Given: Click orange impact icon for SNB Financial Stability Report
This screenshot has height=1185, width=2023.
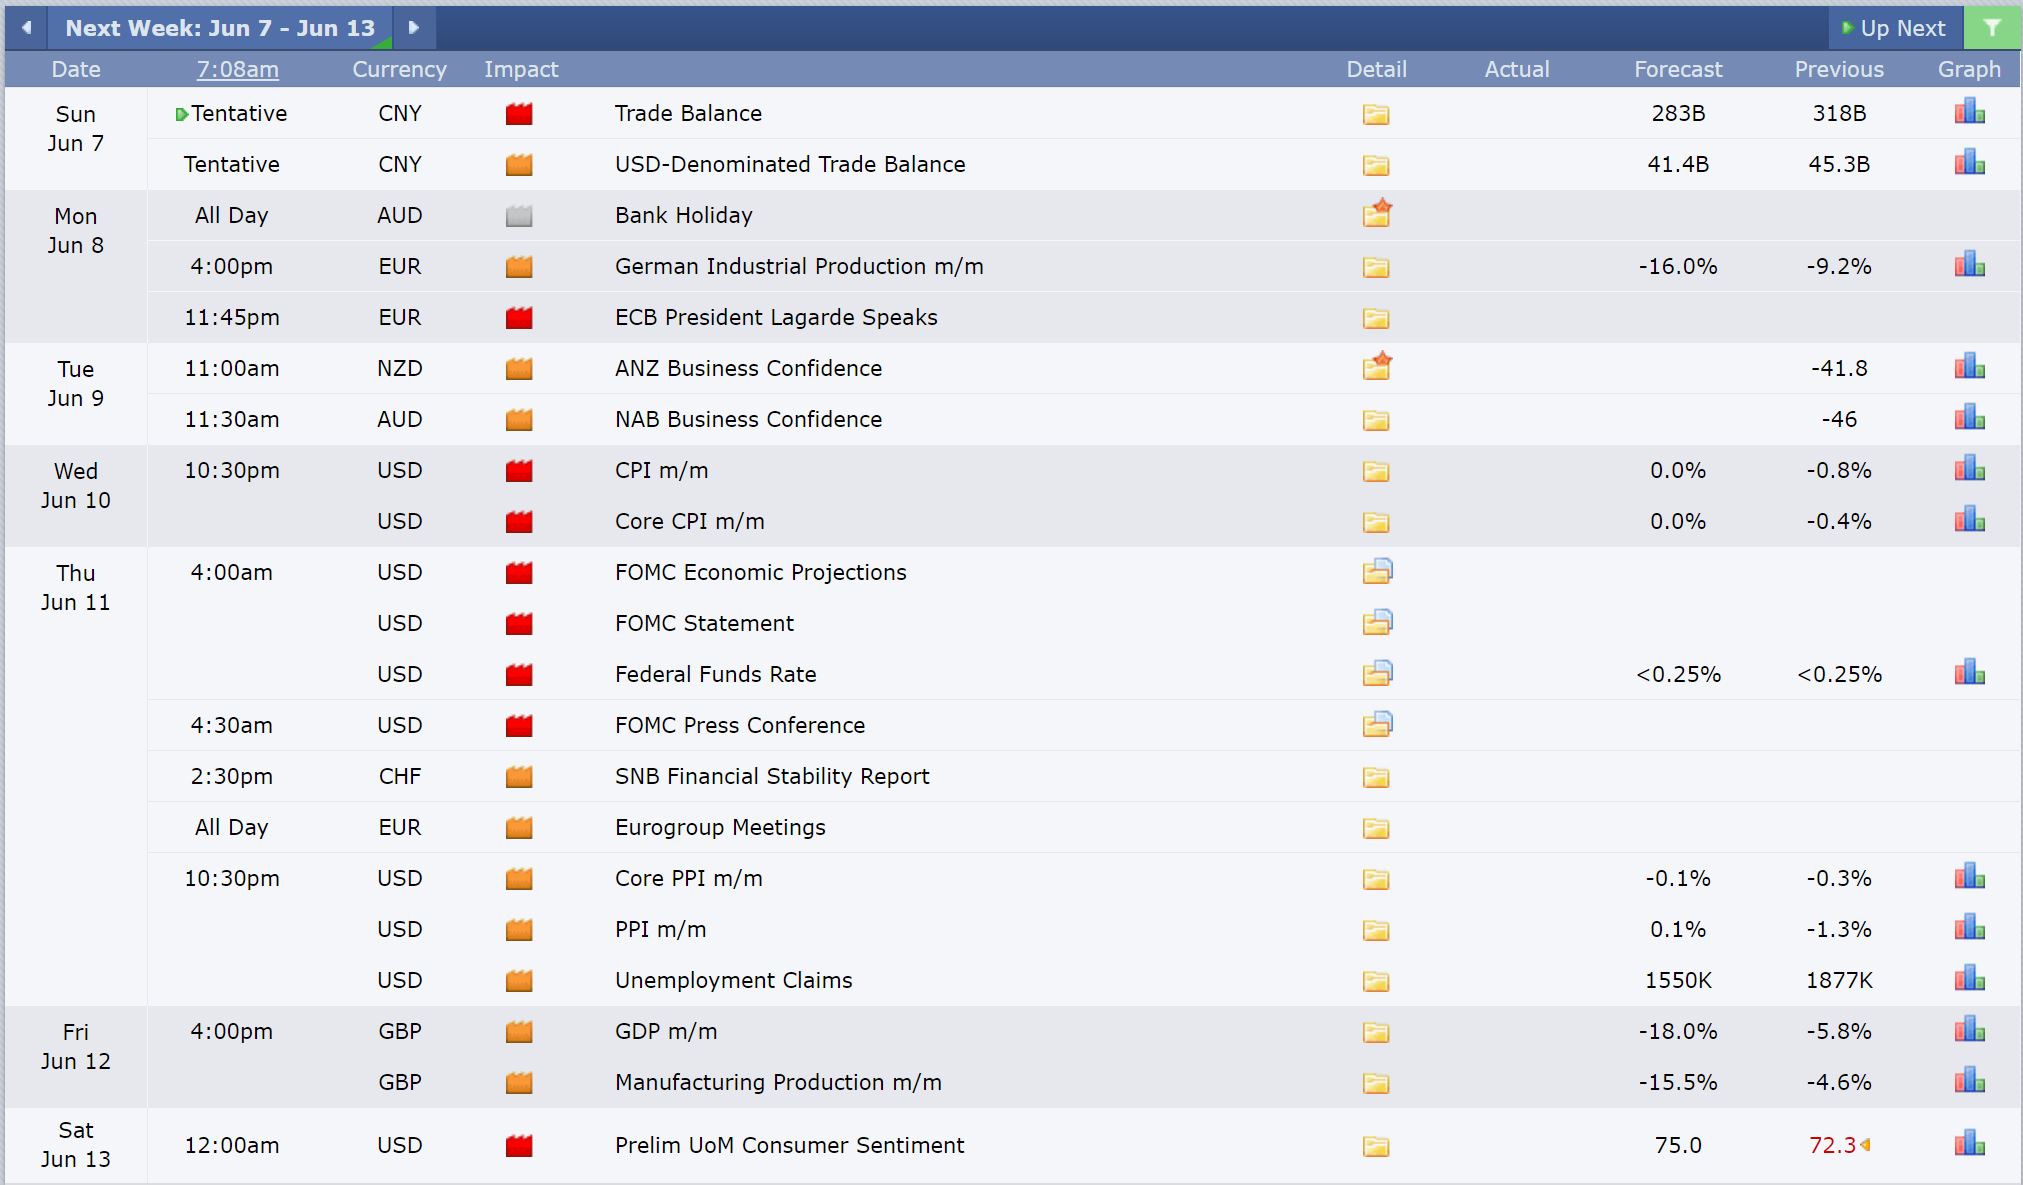Looking at the screenshot, I should [519, 777].
